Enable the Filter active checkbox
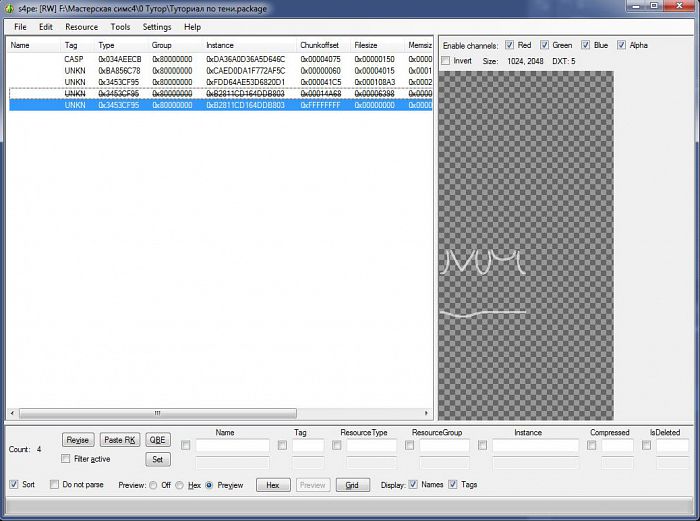 click(x=66, y=459)
